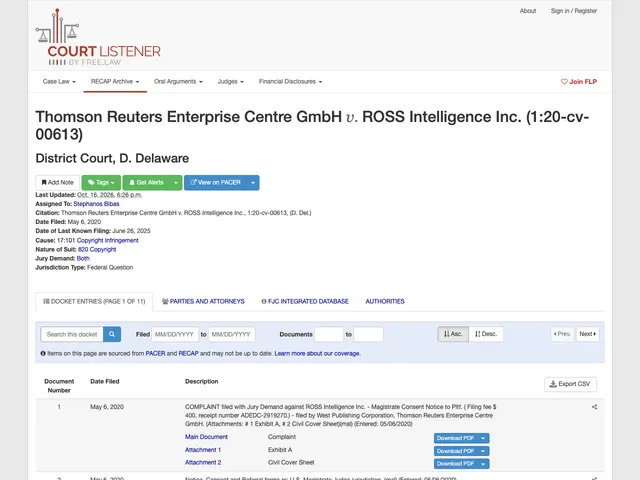Viewport: 640px width, 480px height.
Task: Open the PACER link in notice
Action: pos(156,353)
